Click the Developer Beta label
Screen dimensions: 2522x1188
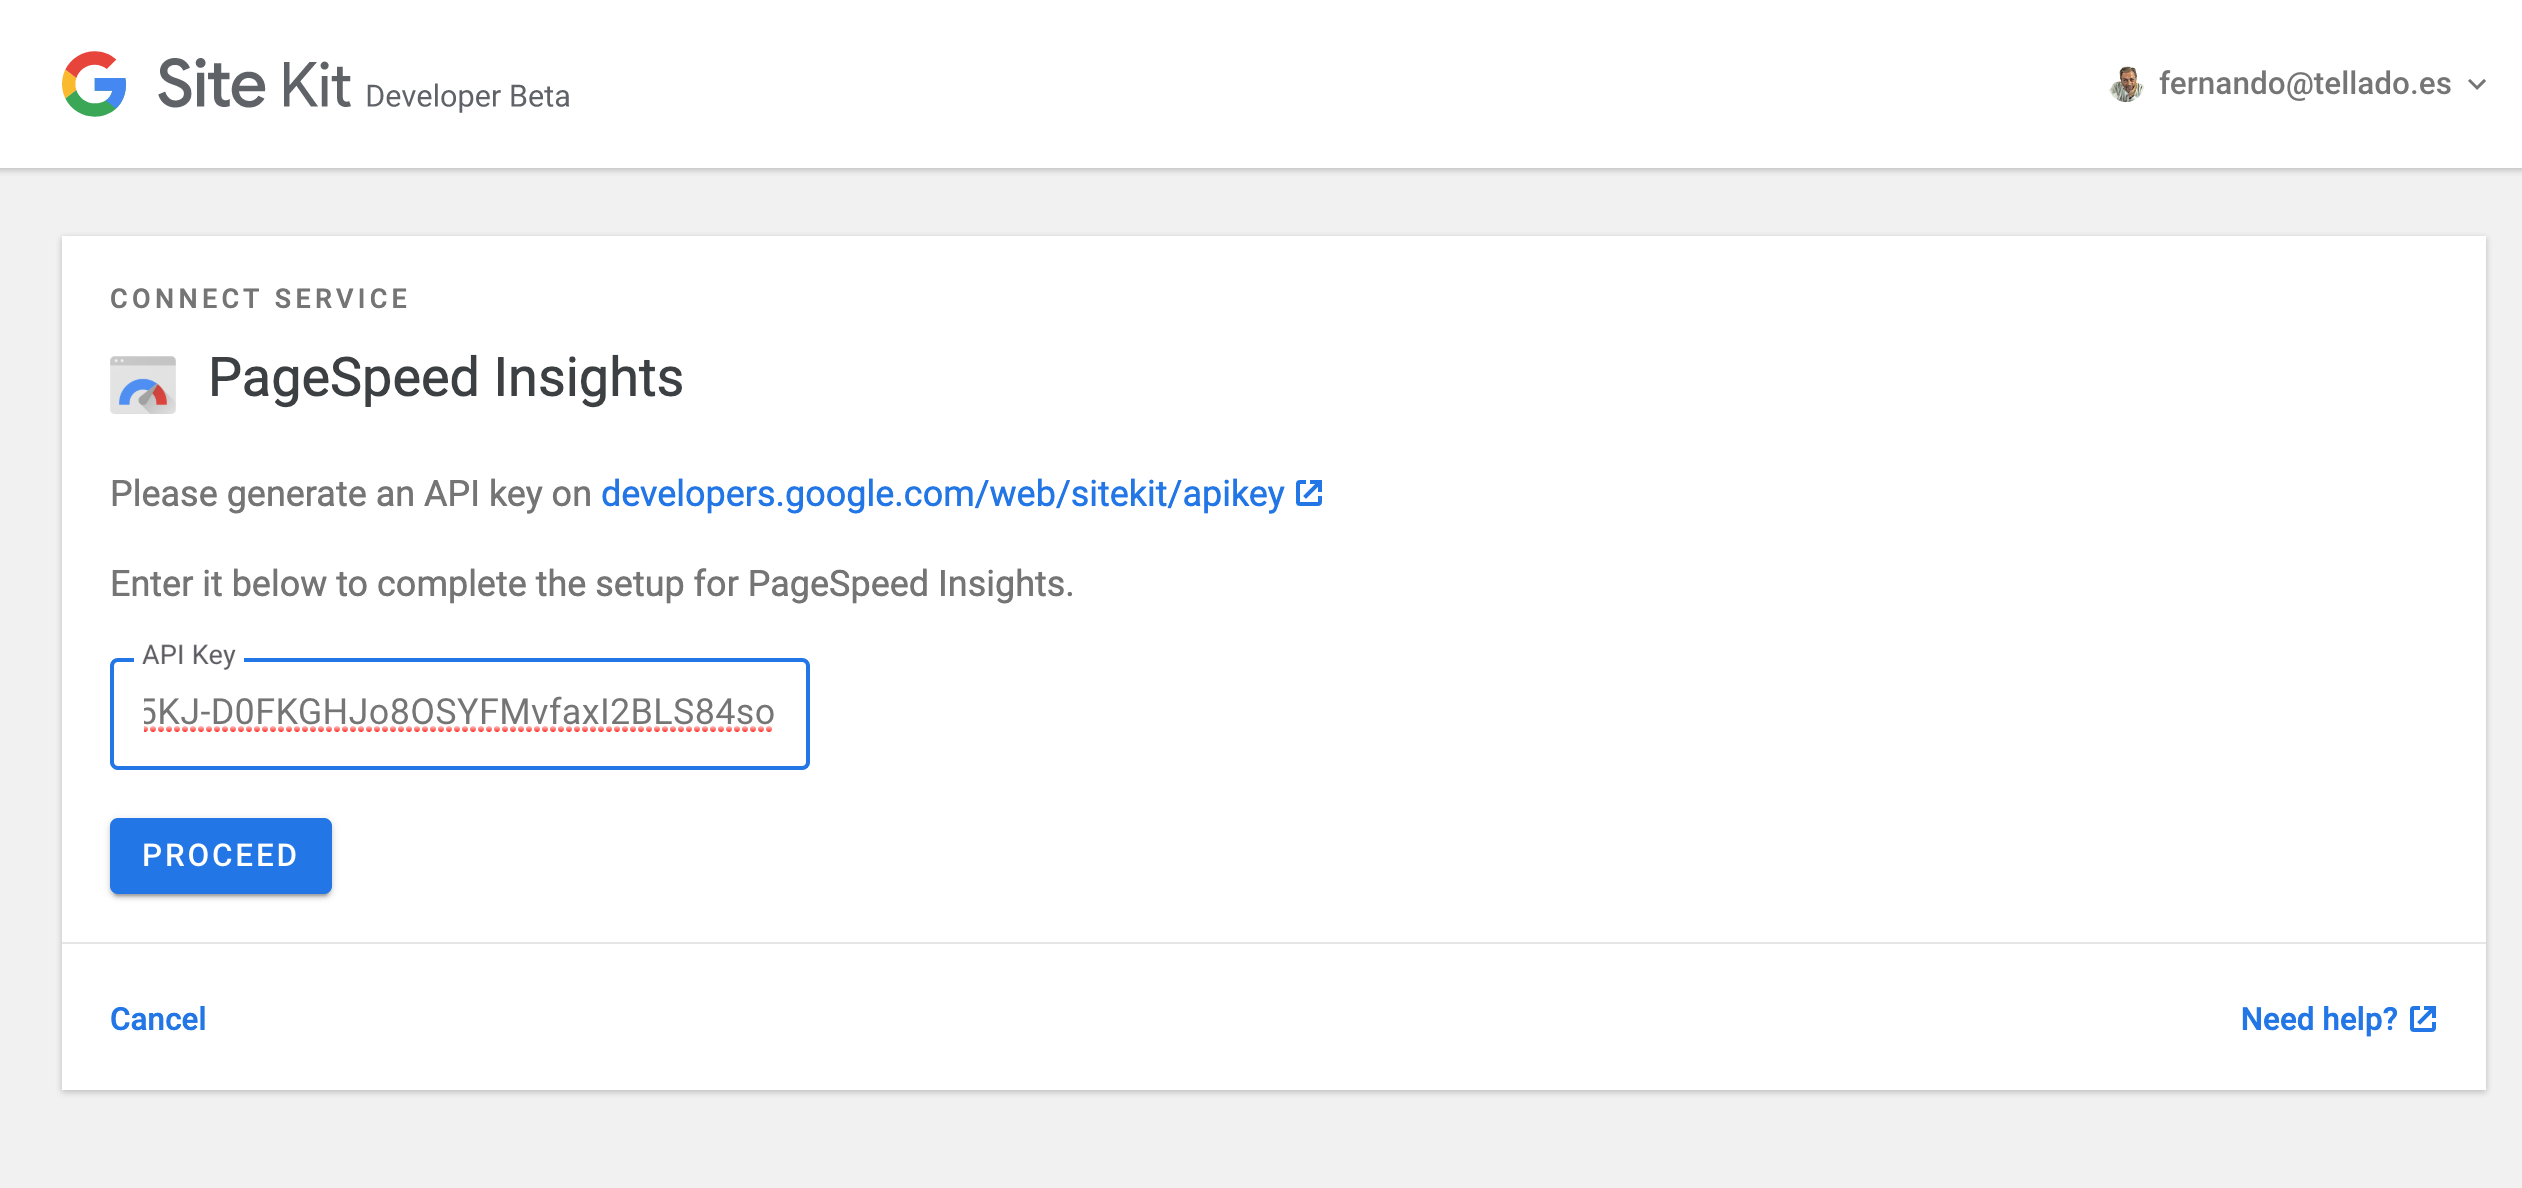point(467,96)
